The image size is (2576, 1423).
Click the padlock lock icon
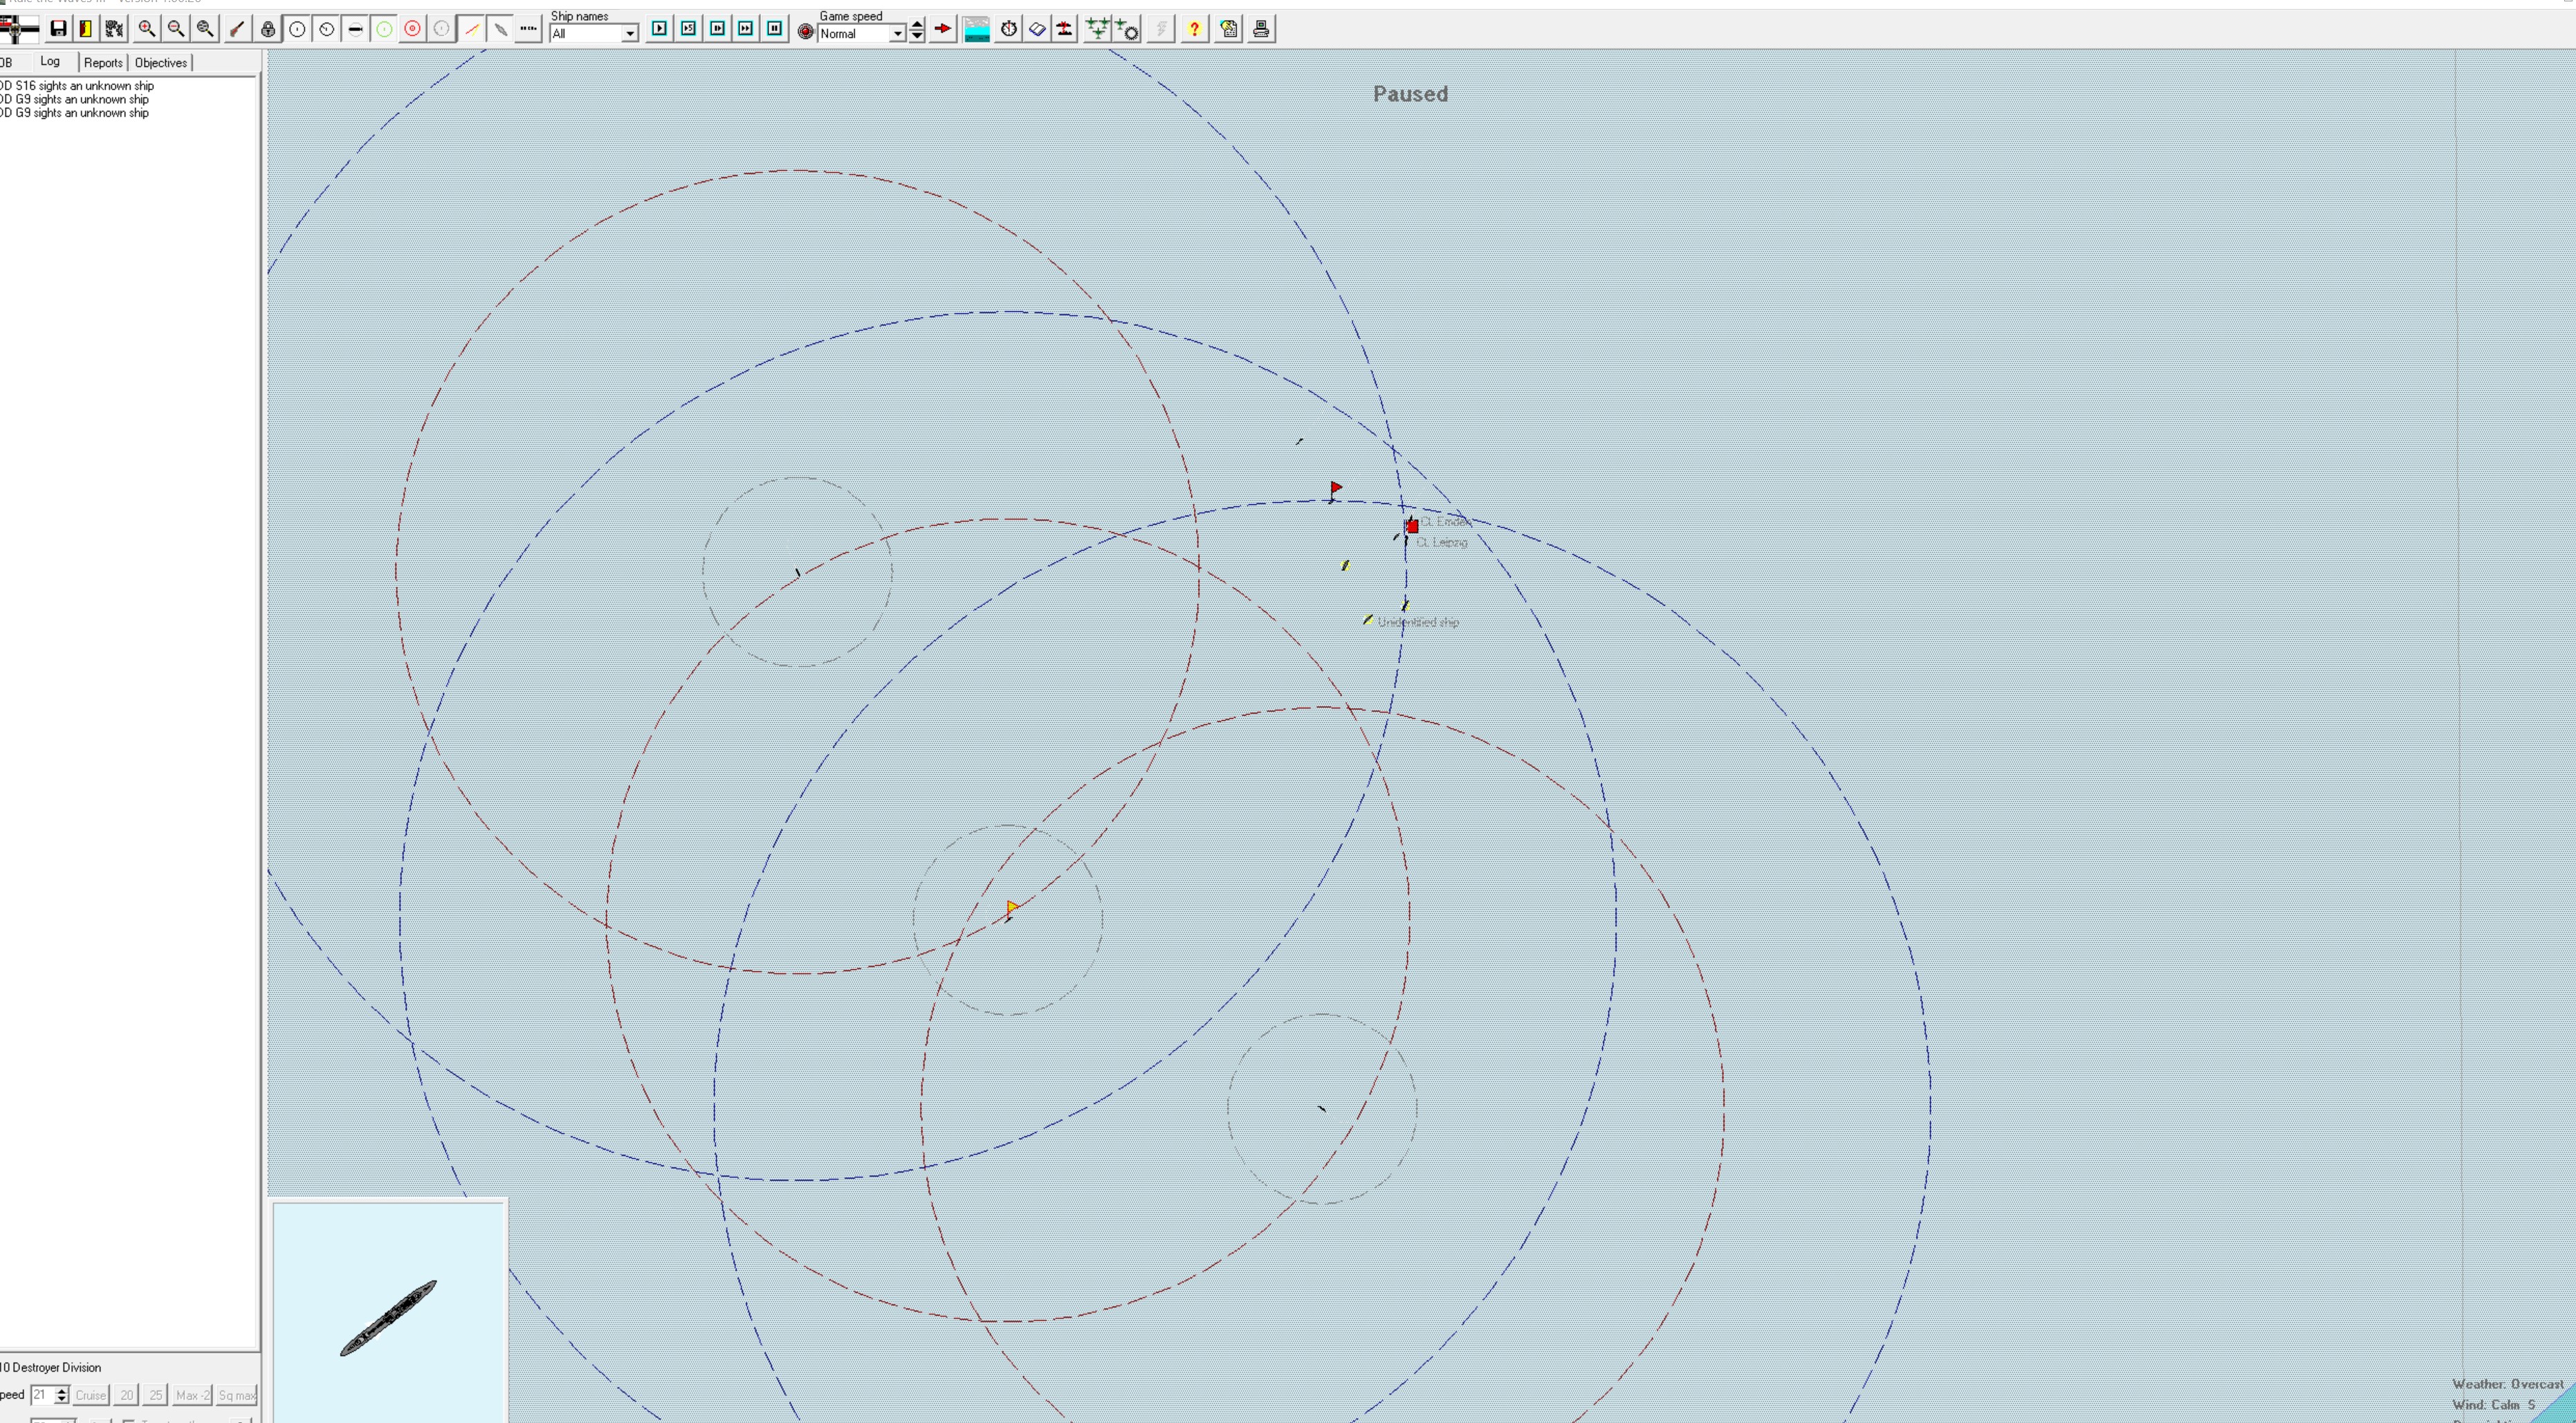point(268,29)
